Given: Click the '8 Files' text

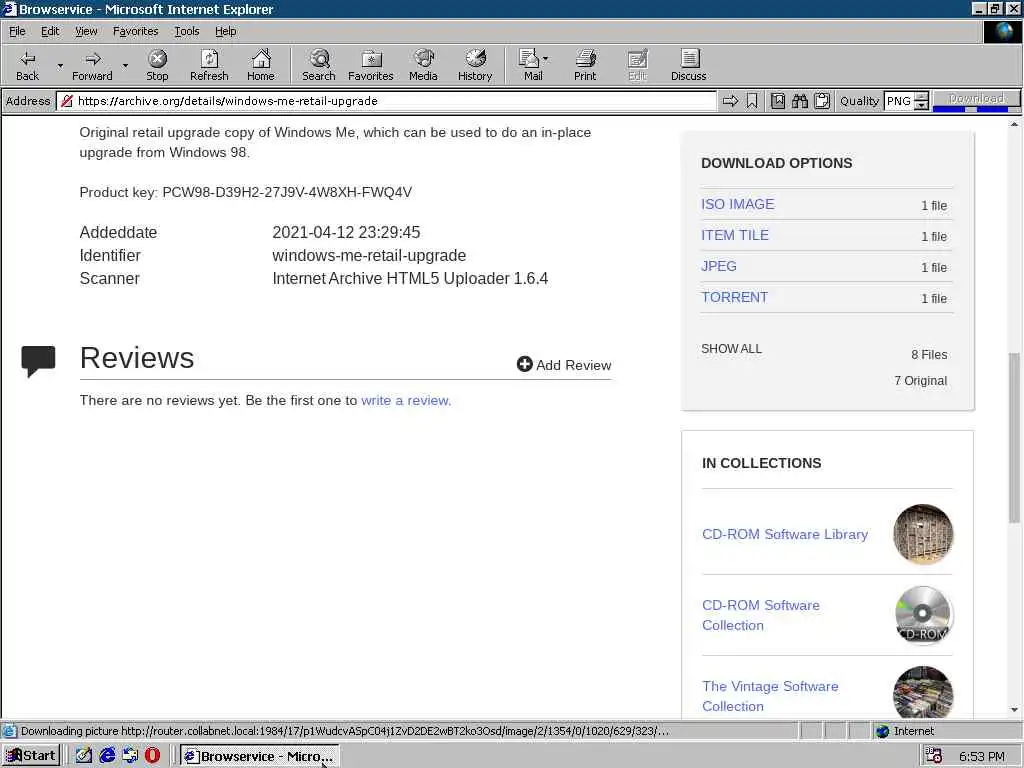Looking at the screenshot, I should [929, 354].
